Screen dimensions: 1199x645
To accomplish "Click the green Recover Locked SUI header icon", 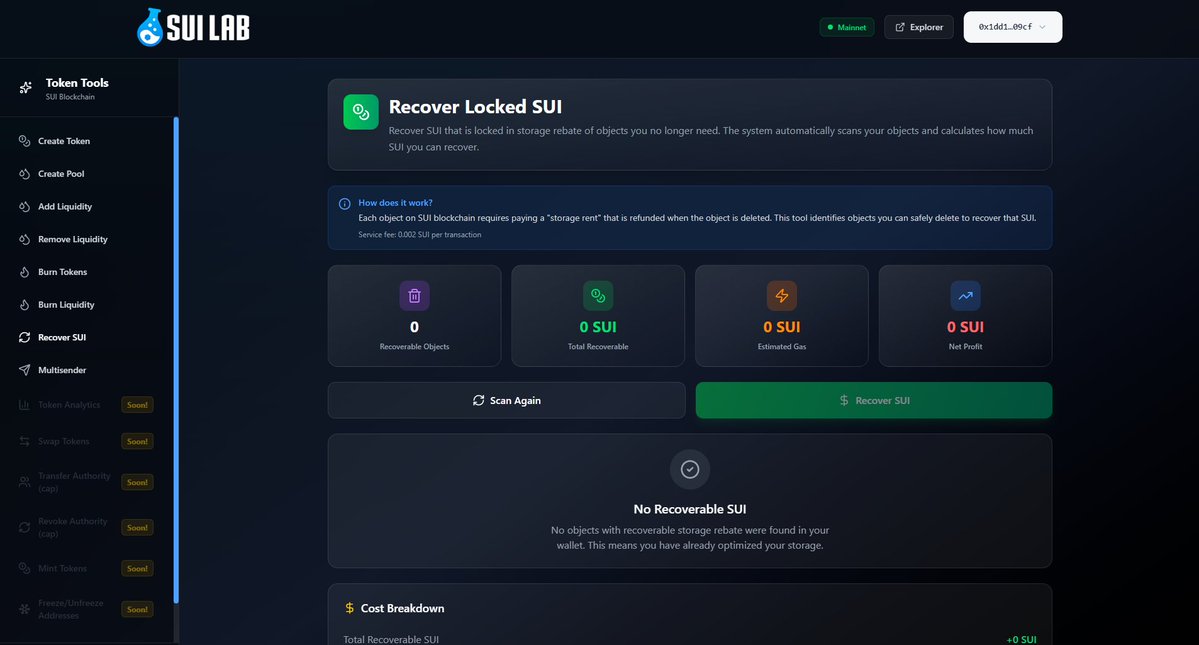I will click(x=360, y=111).
